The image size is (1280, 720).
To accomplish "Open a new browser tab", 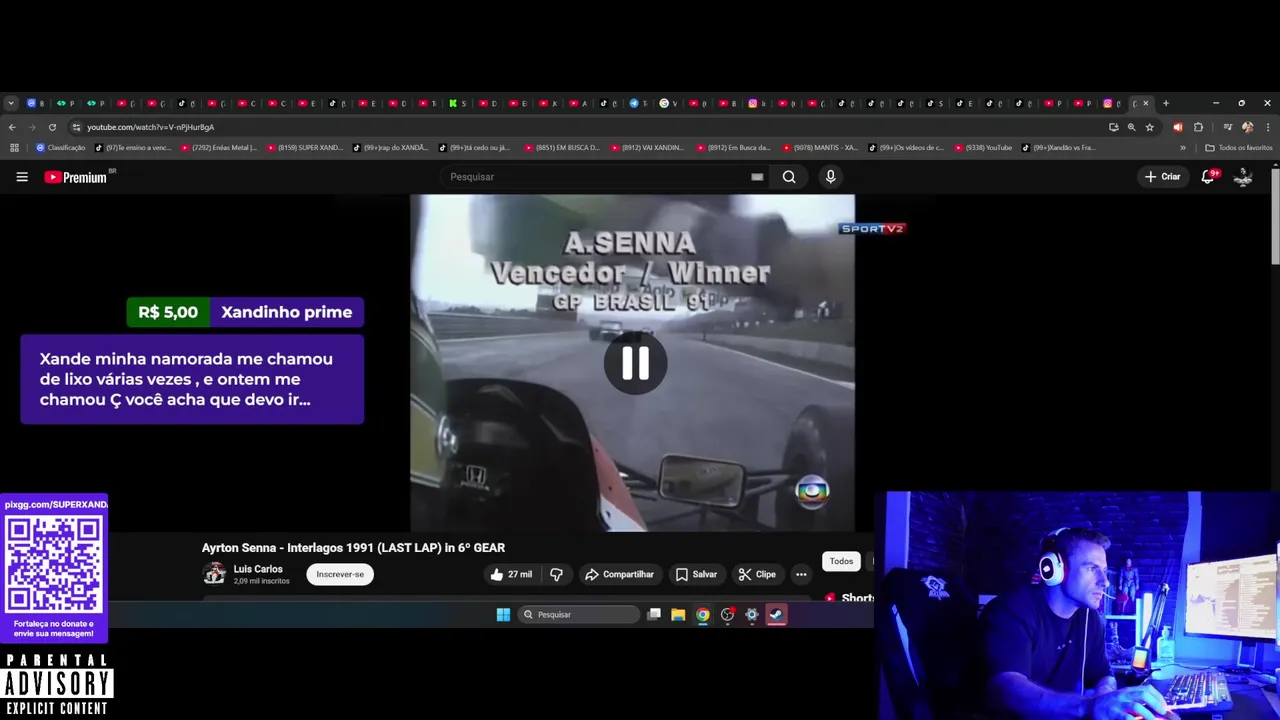I will (x=1165, y=103).
